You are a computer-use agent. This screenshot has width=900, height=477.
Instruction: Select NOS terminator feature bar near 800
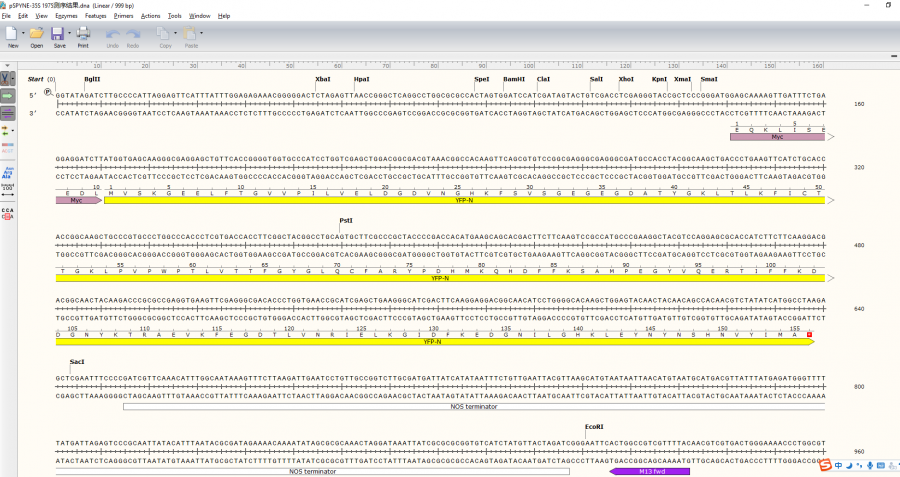tap(474, 406)
